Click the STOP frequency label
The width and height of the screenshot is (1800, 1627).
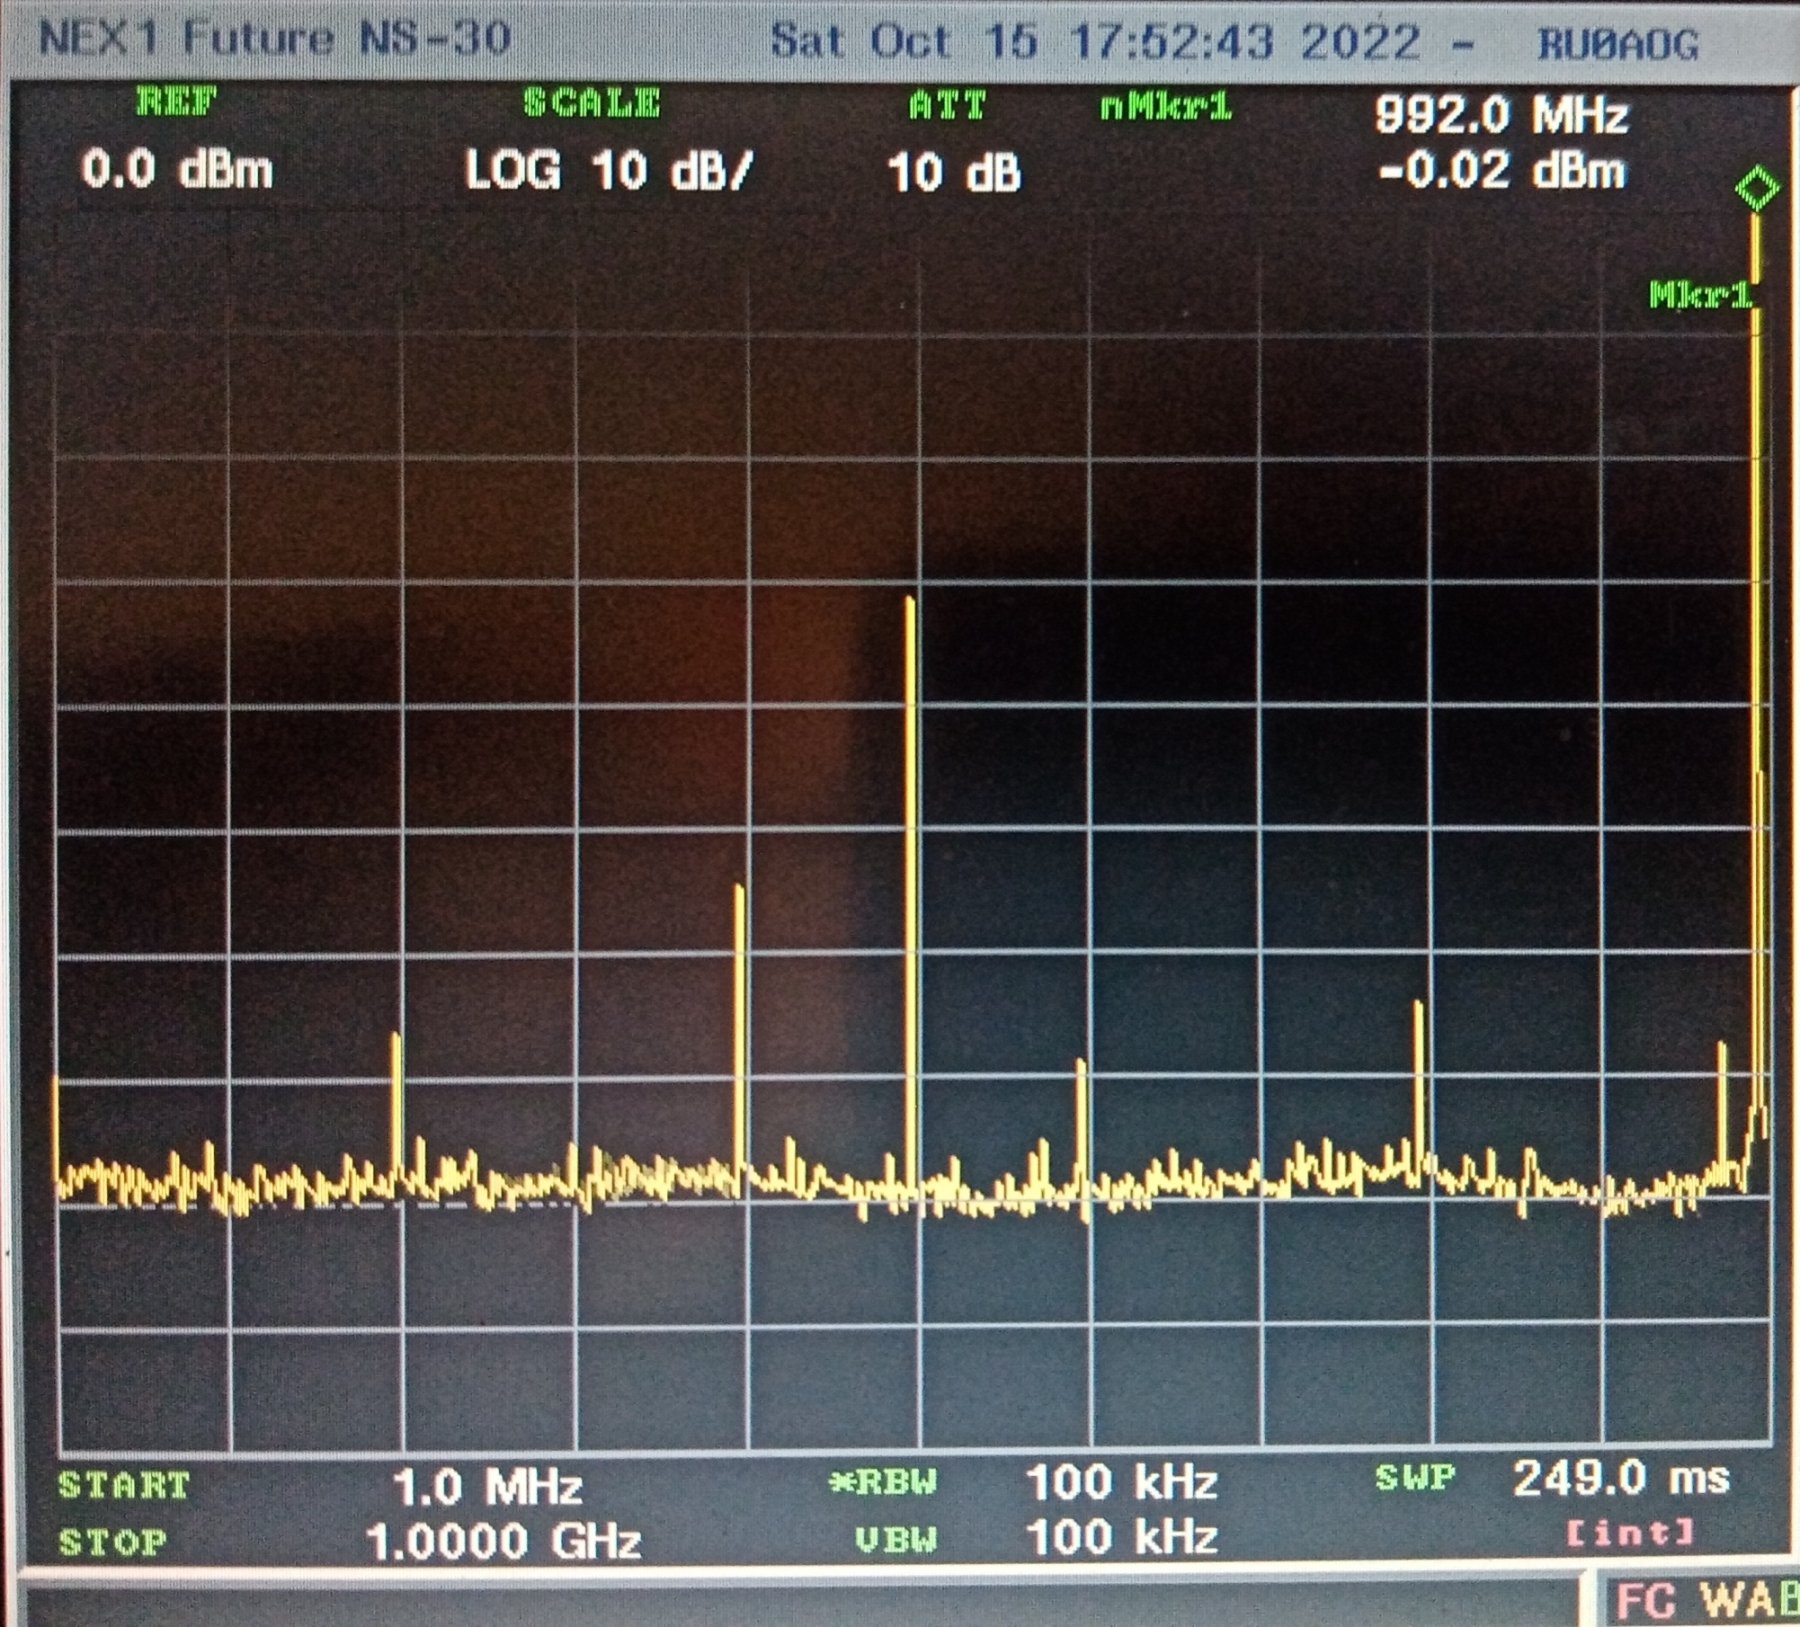coord(113,1542)
